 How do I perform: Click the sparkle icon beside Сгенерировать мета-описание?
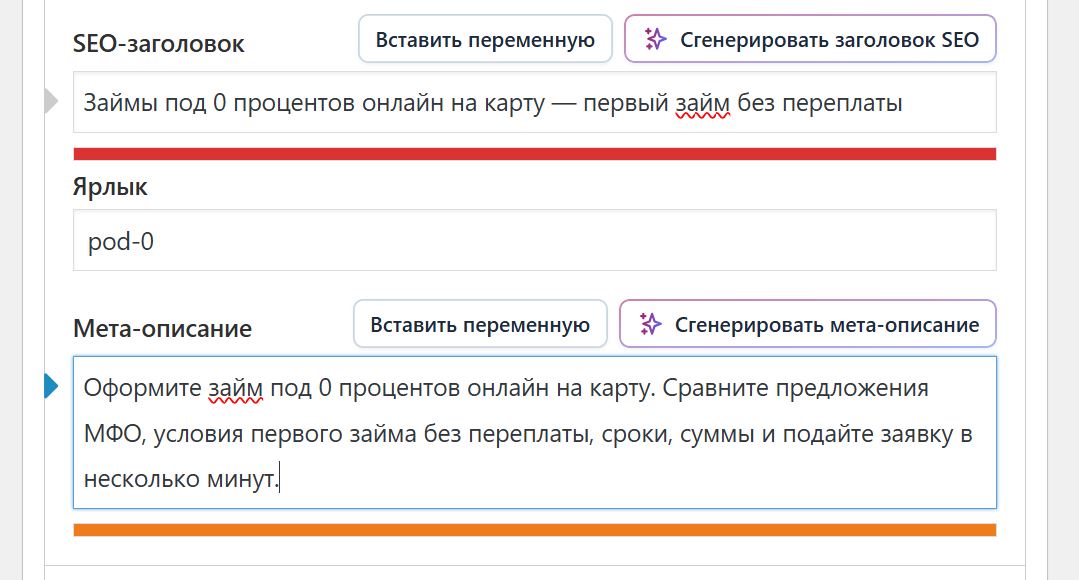(x=650, y=324)
